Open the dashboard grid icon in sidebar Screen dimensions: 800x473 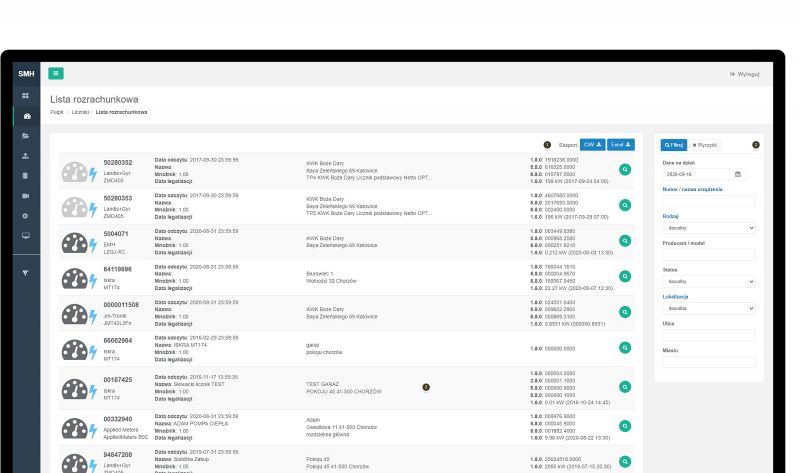click(26, 96)
